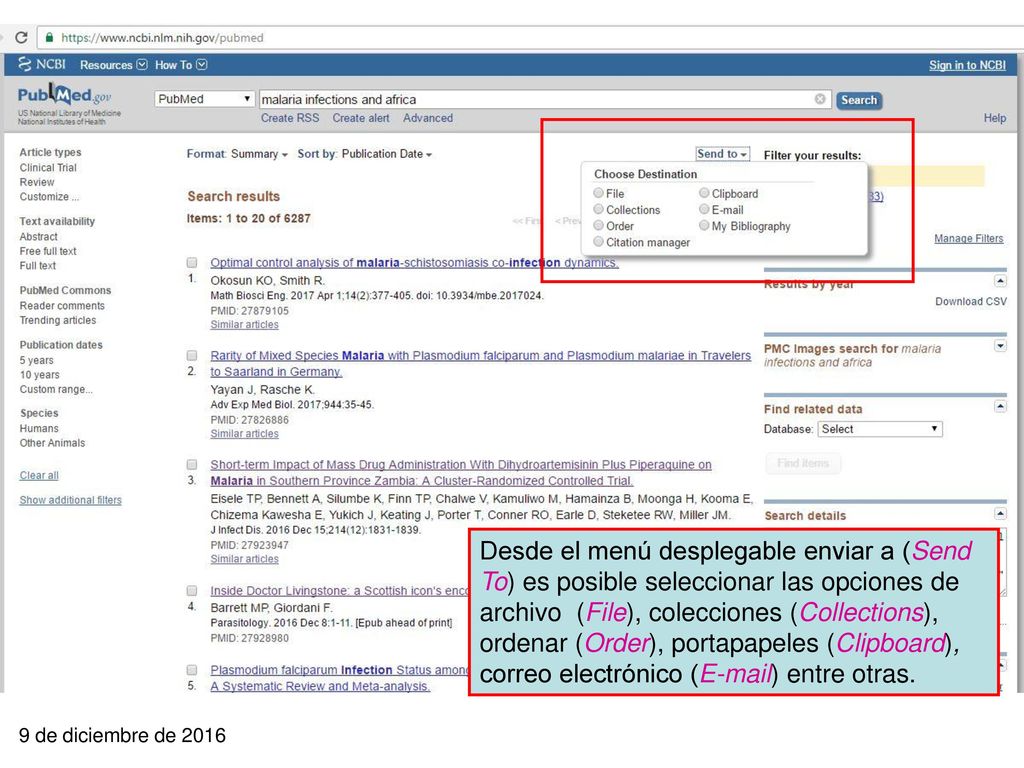Click the Create RSS link
Screen dimensions: 1024x768
(x=290, y=118)
